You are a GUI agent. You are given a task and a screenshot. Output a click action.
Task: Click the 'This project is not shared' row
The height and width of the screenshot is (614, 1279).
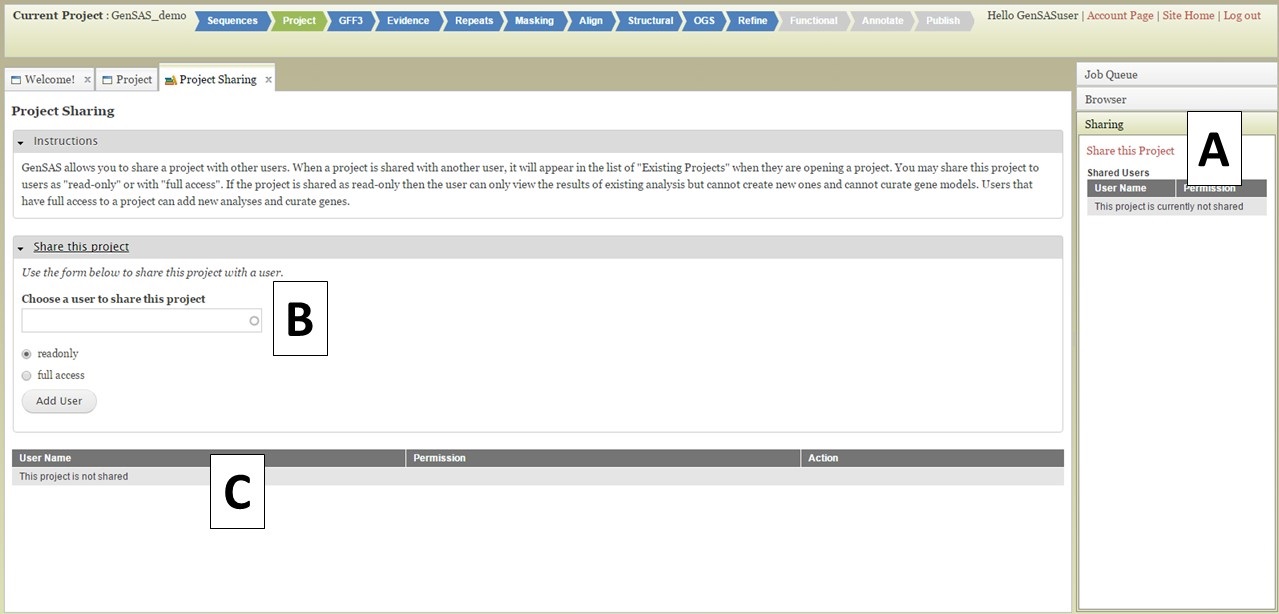538,477
